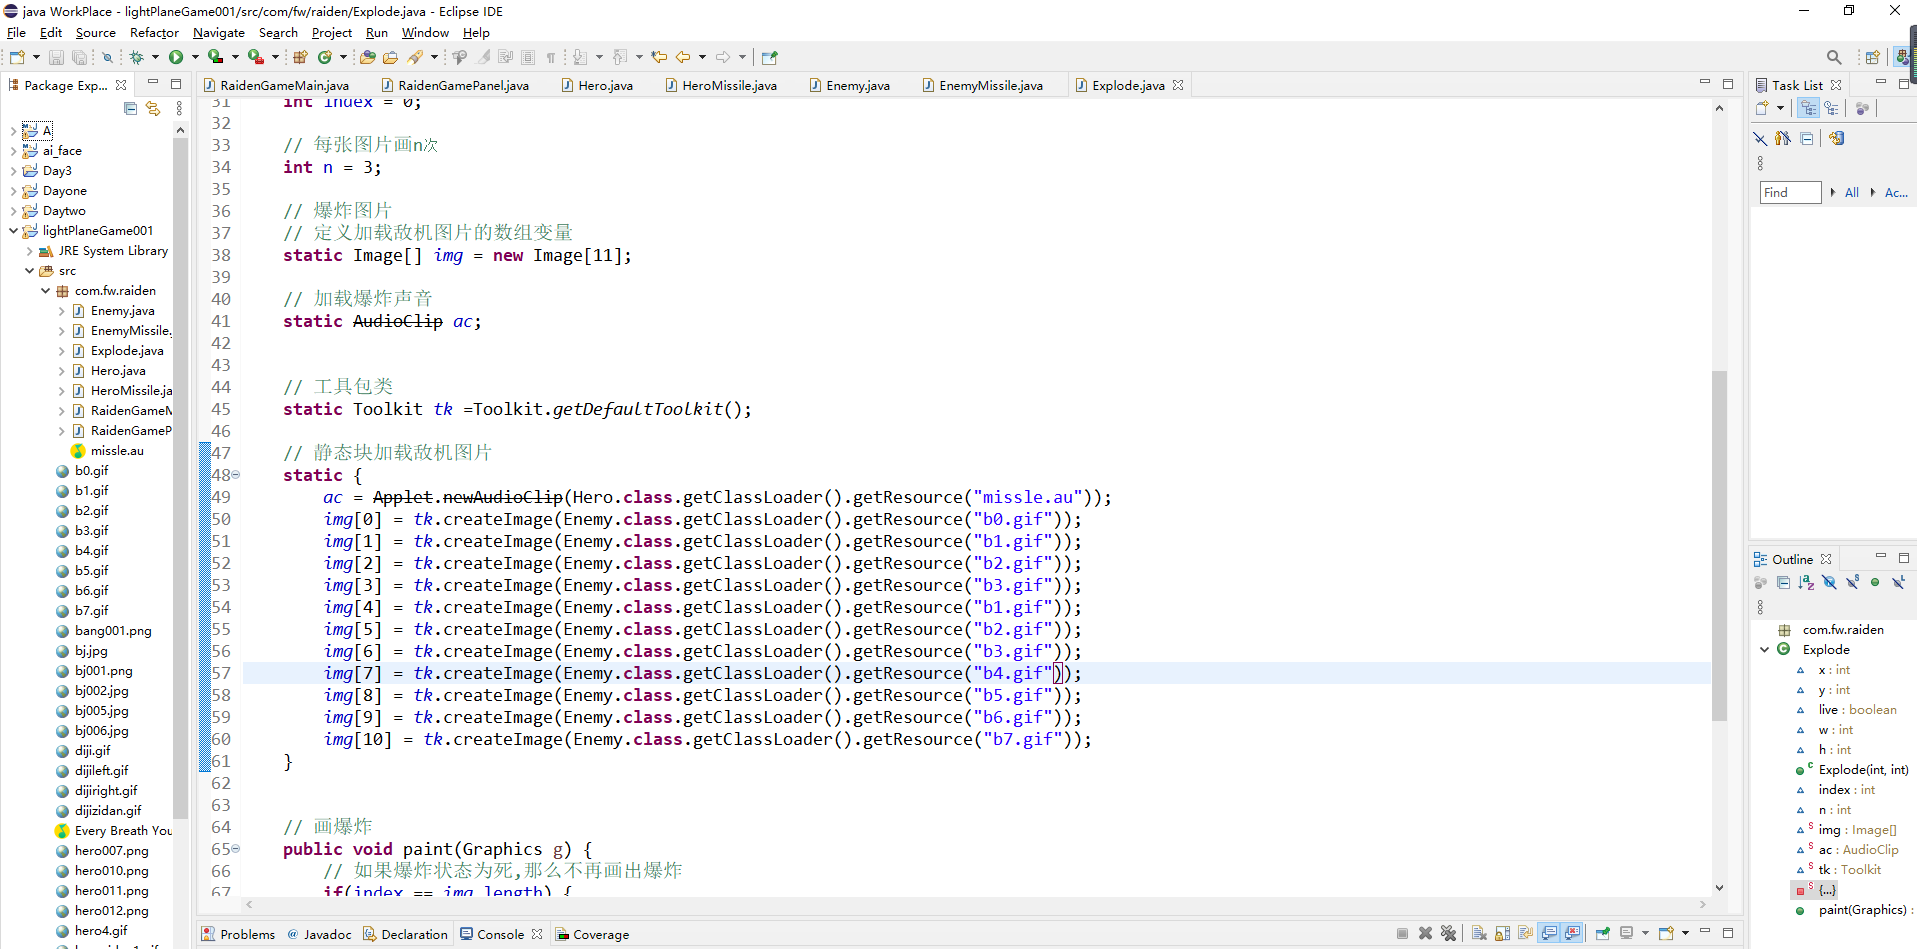Toggle Categorized view in the Task List
The height and width of the screenshot is (949, 1917).
[x=1809, y=108]
